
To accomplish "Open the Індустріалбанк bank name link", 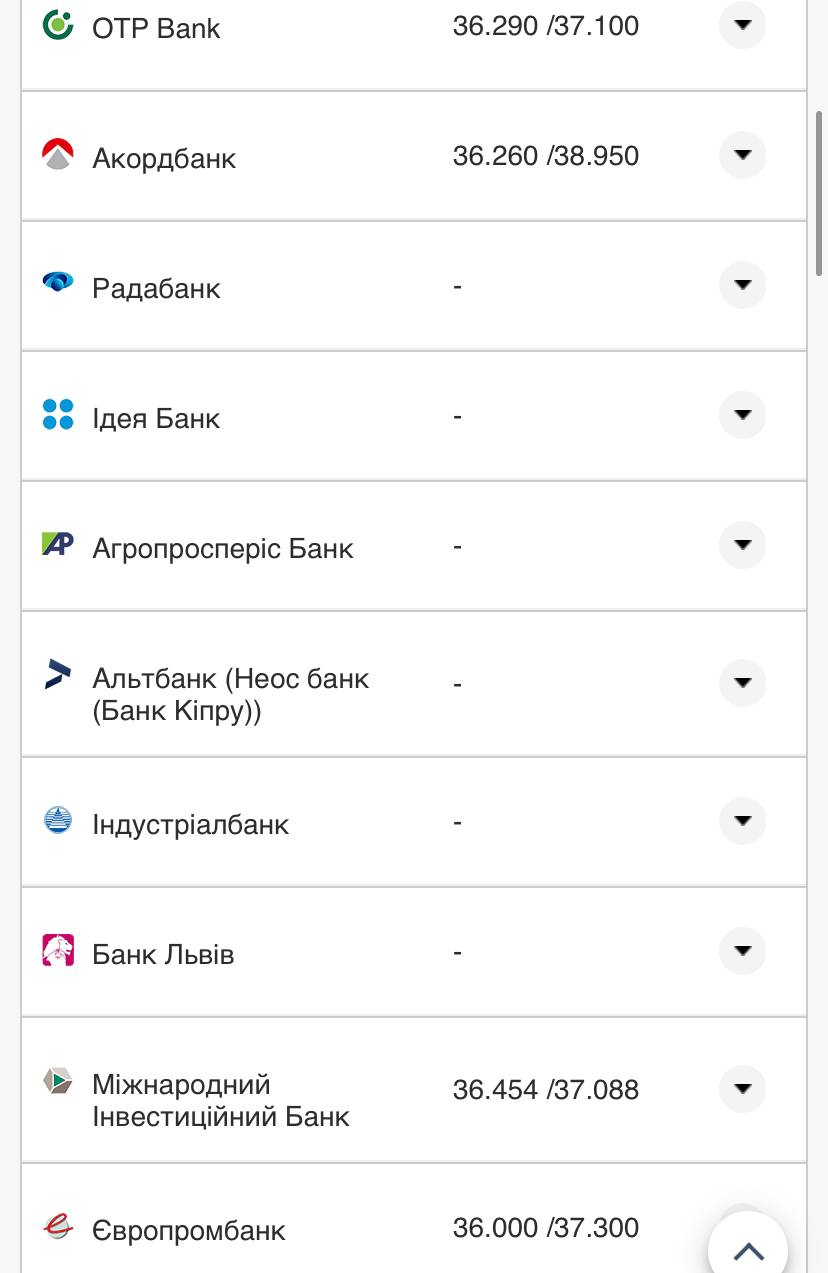I will pos(190,825).
